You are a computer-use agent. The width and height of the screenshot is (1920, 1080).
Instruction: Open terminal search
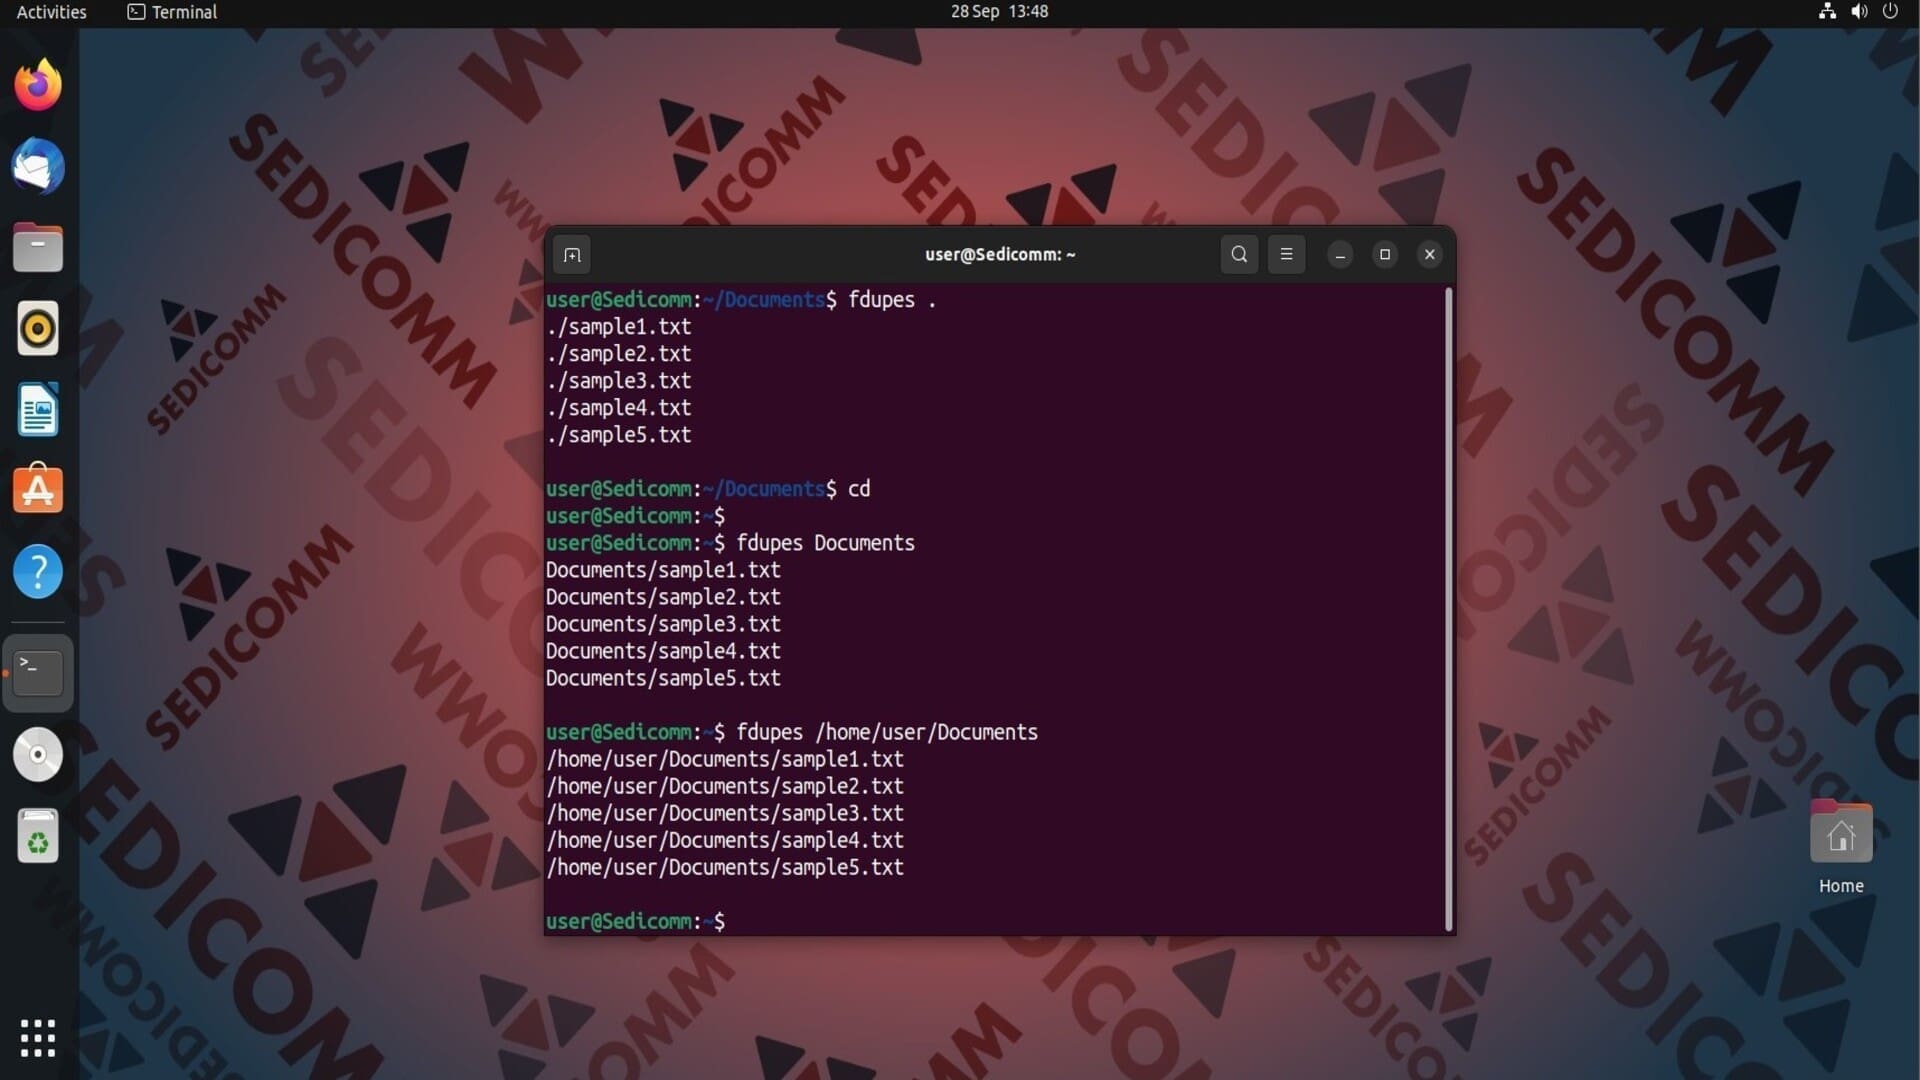[1239, 254]
